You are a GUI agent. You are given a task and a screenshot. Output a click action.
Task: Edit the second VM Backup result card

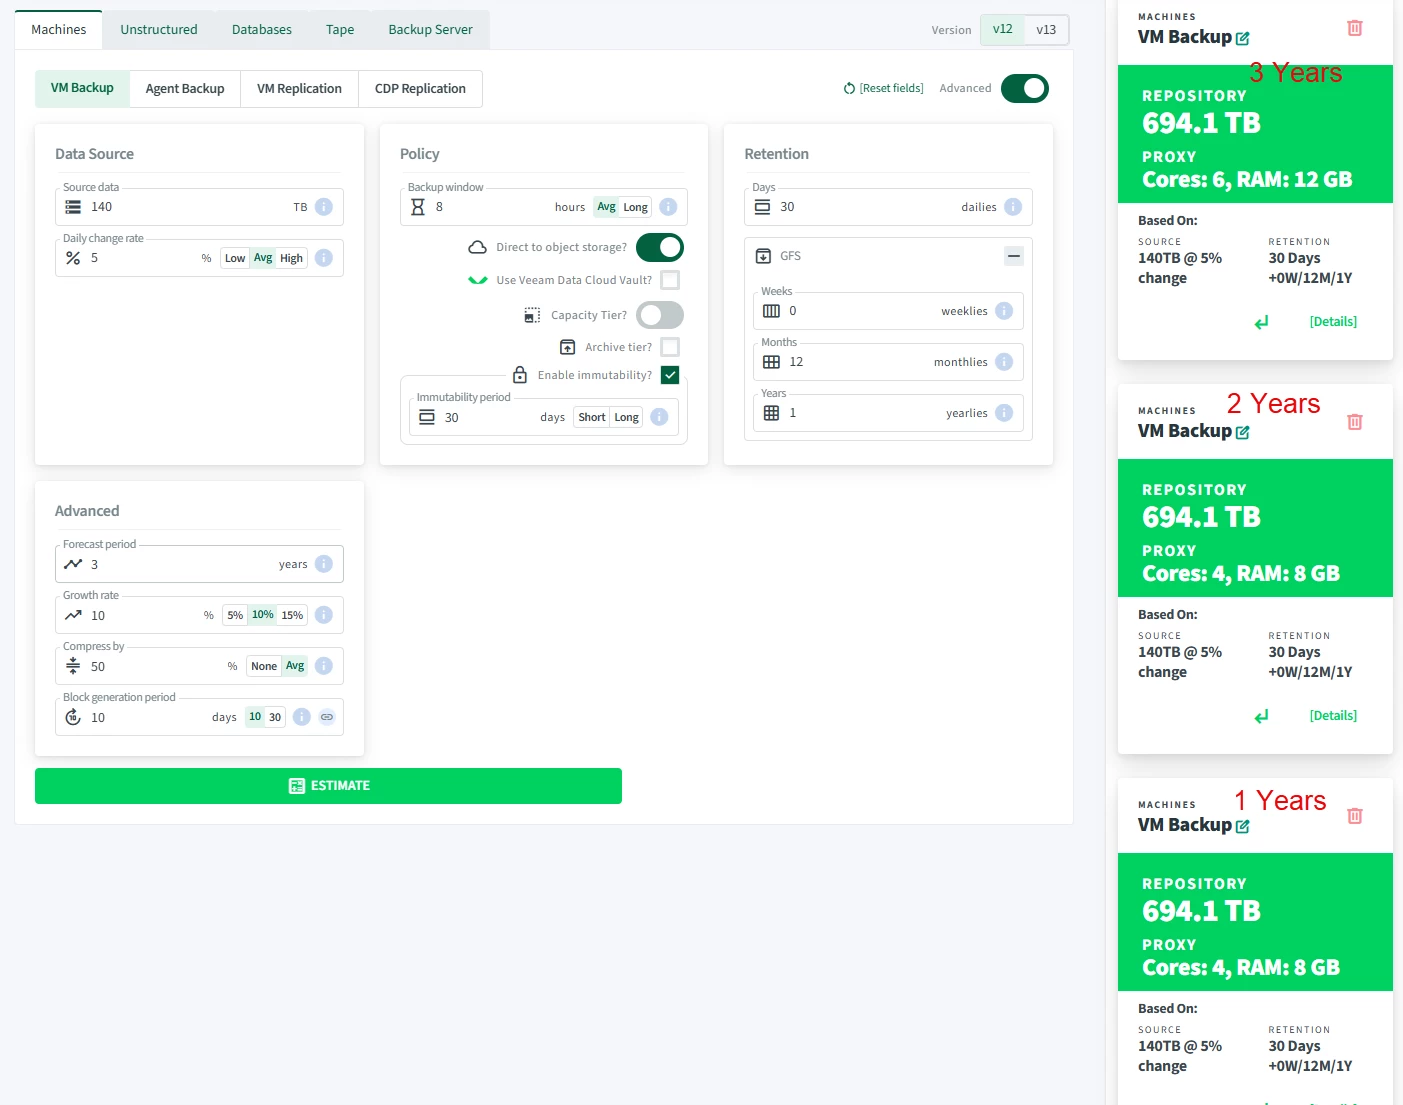[x=1243, y=432]
